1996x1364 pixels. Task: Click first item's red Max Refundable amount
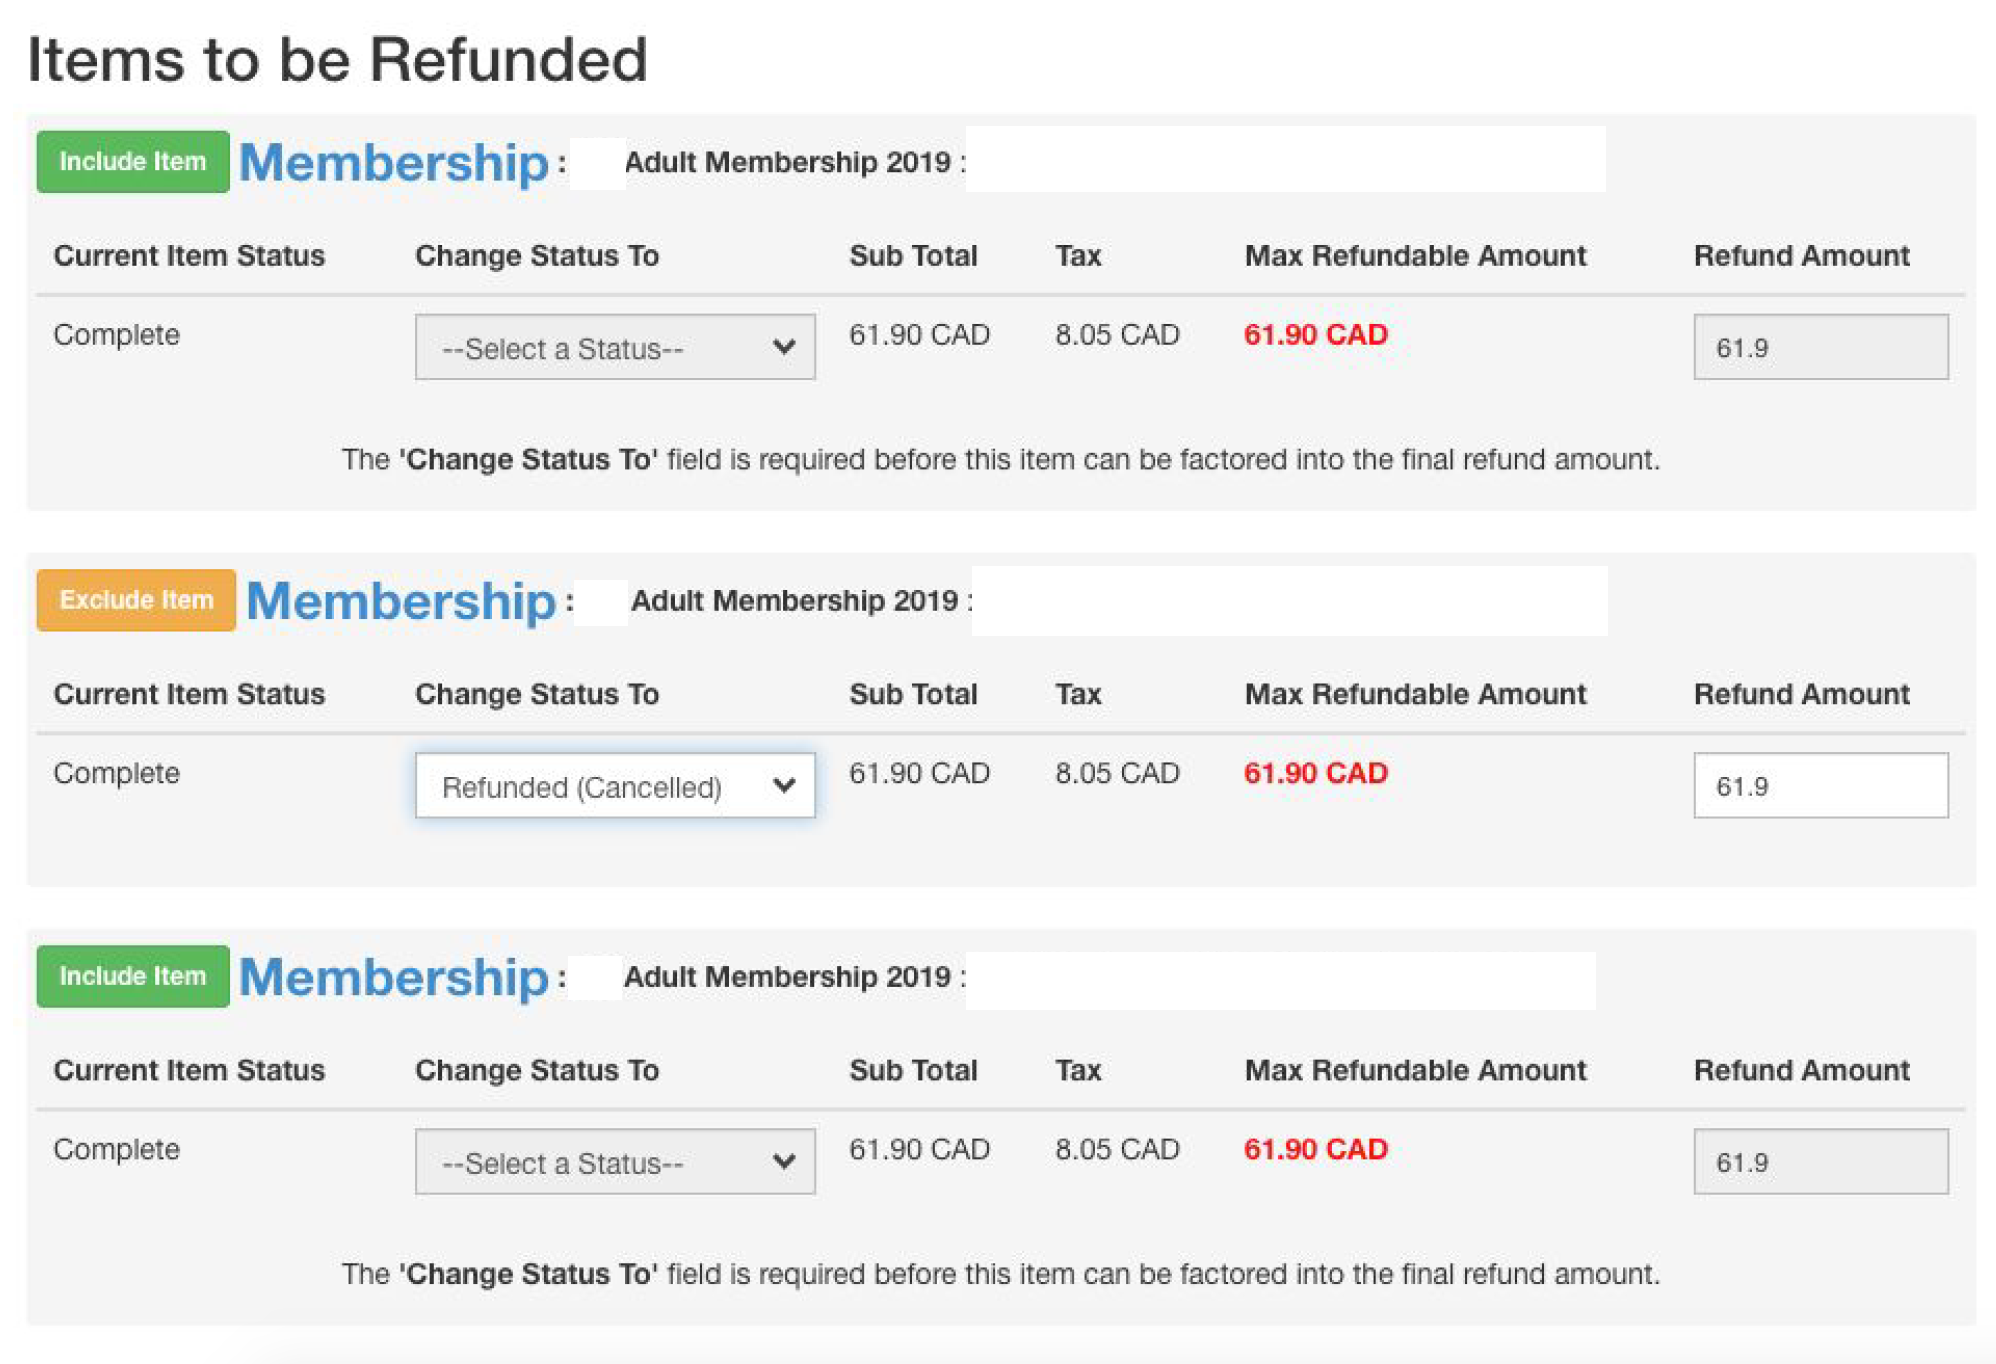tap(1315, 334)
